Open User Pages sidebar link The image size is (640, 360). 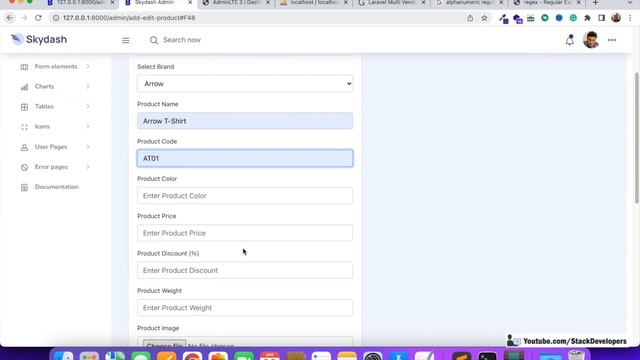pyautogui.click(x=51, y=147)
